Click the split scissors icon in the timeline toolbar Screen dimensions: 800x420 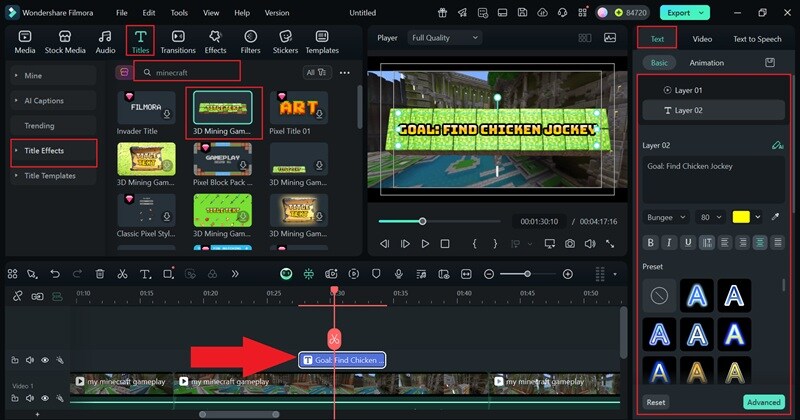coord(122,274)
